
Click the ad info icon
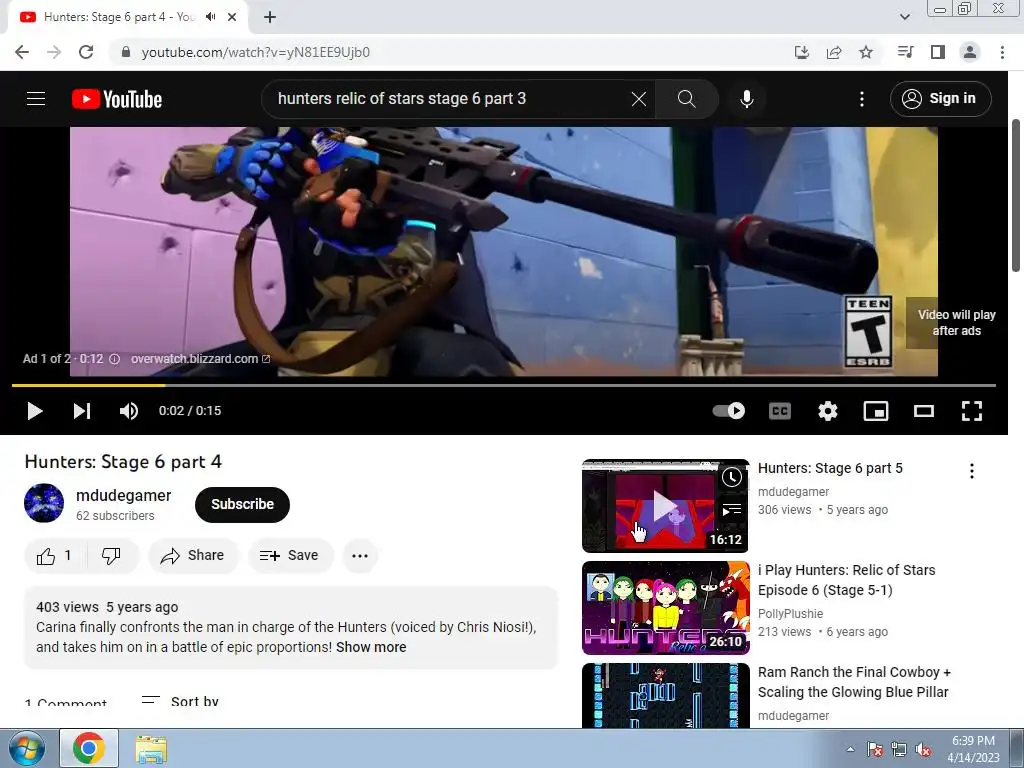tap(114, 359)
